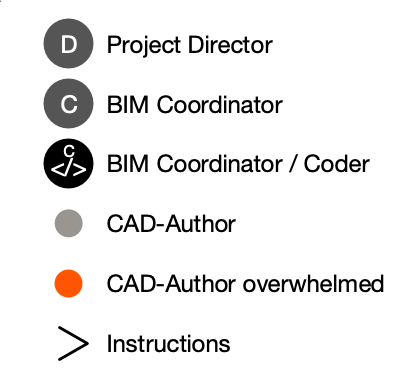The height and width of the screenshot is (380, 415).
Task: Click the black Coordinator / Coder icon
Action: pos(68,163)
